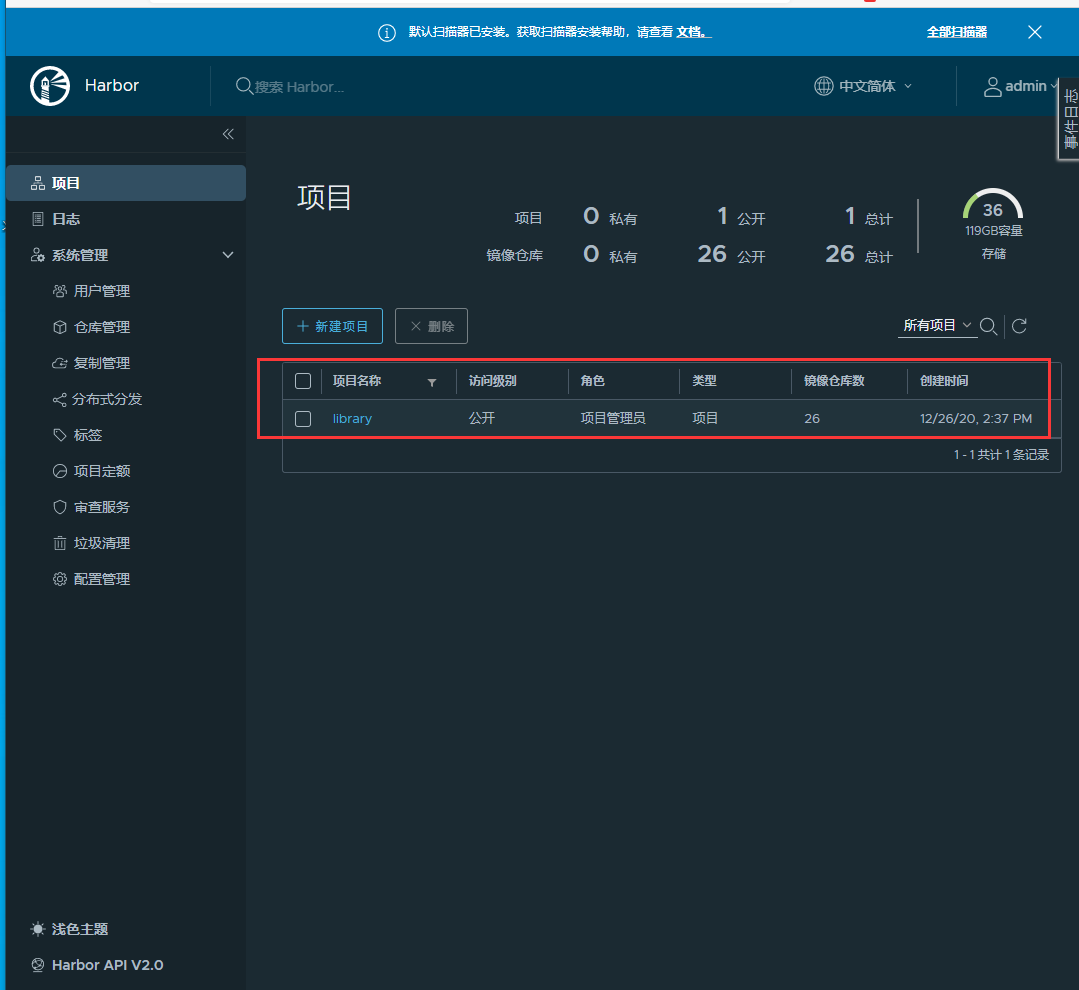Open 项目定额 in the sidebar
The image size is (1079, 990).
click(x=102, y=471)
